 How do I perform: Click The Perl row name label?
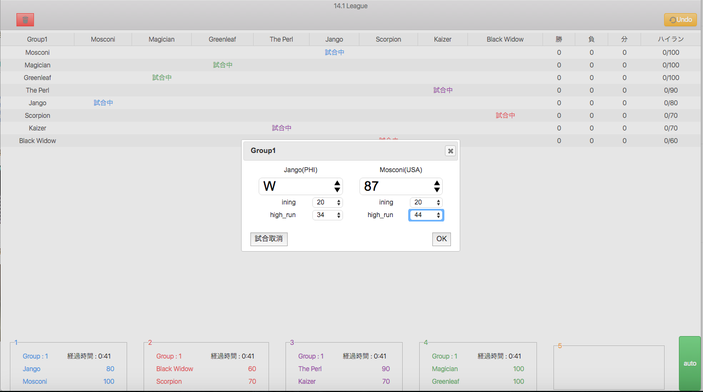[37, 90]
